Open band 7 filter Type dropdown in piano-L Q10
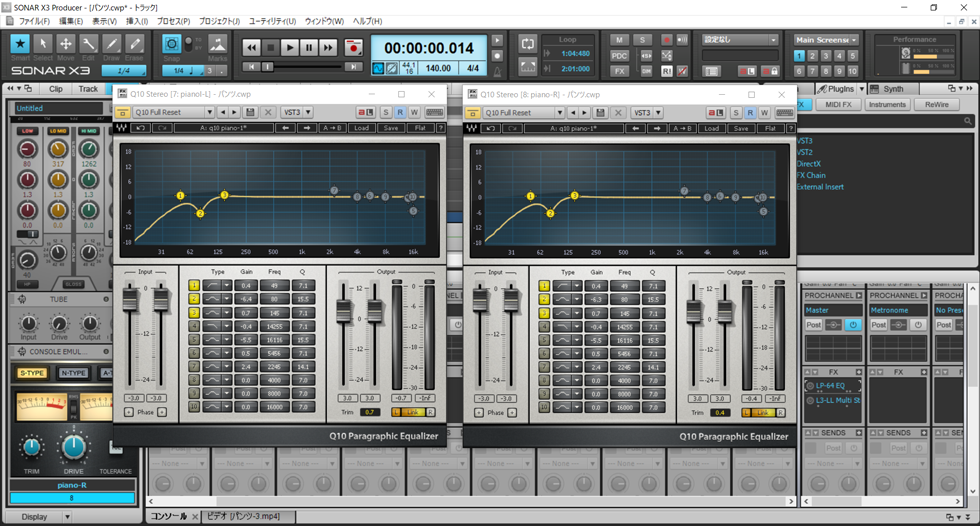 click(227, 367)
